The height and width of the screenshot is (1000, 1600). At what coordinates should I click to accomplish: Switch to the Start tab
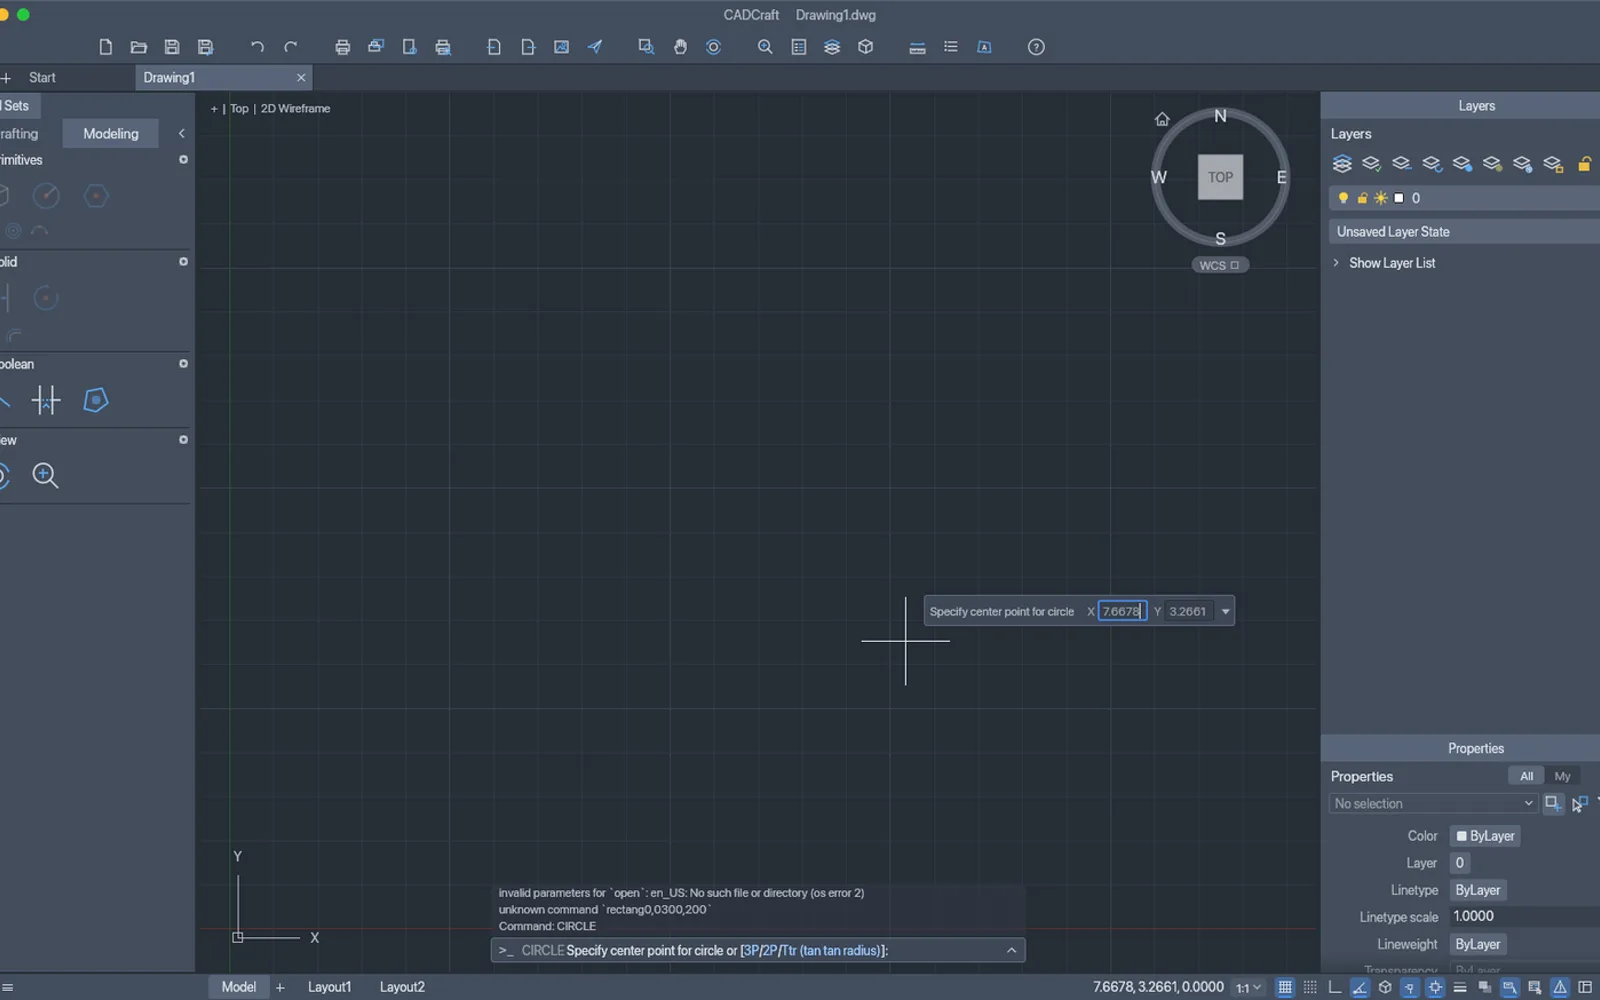[42, 77]
